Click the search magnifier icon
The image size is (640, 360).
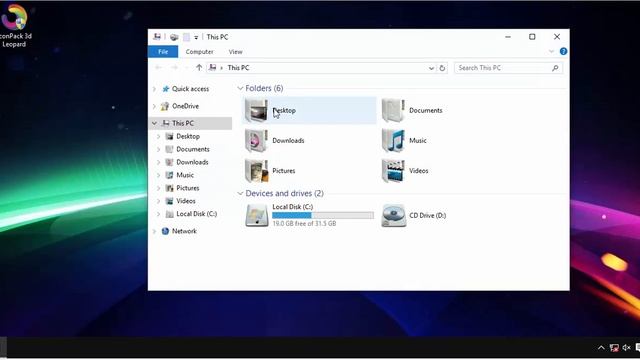pyautogui.click(x=555, y=68)
